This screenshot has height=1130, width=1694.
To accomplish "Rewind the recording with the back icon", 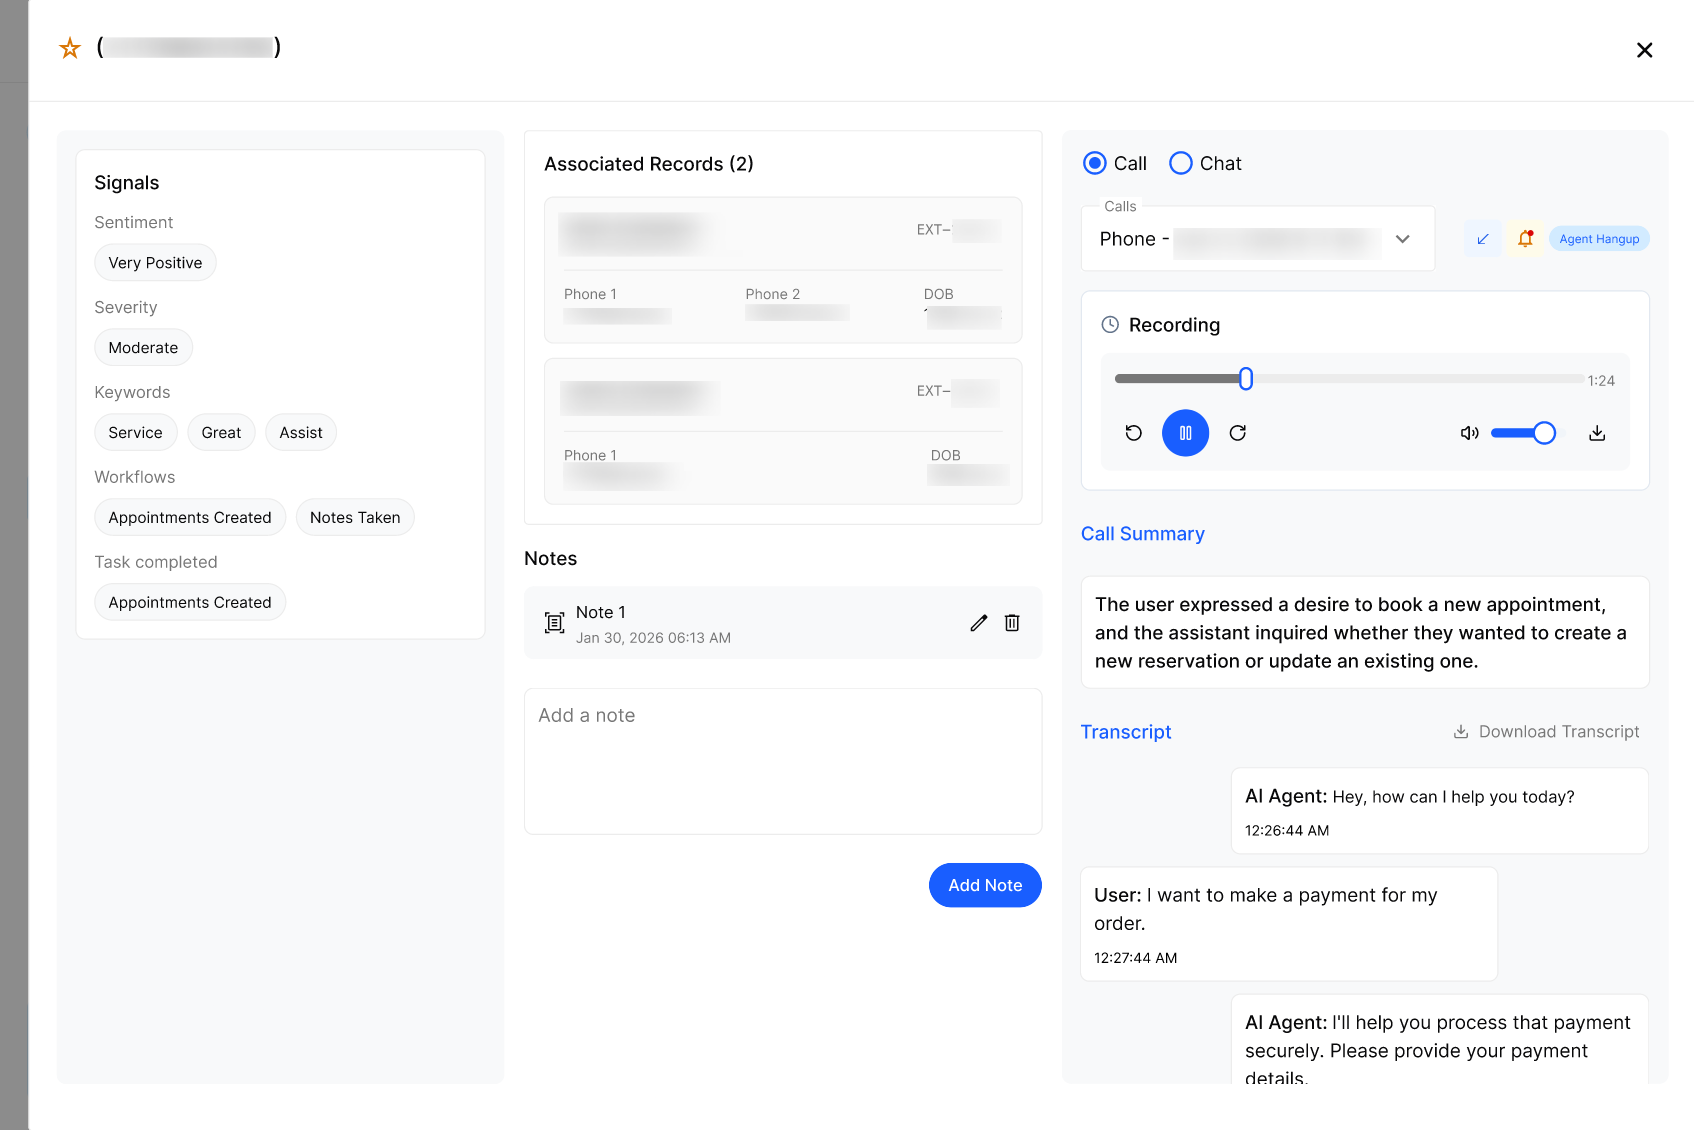I will click(1133, 433).
